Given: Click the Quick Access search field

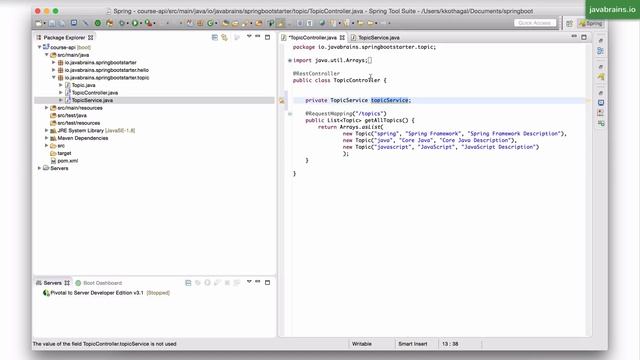Looking at the screenshot, I should pos(535,23).
